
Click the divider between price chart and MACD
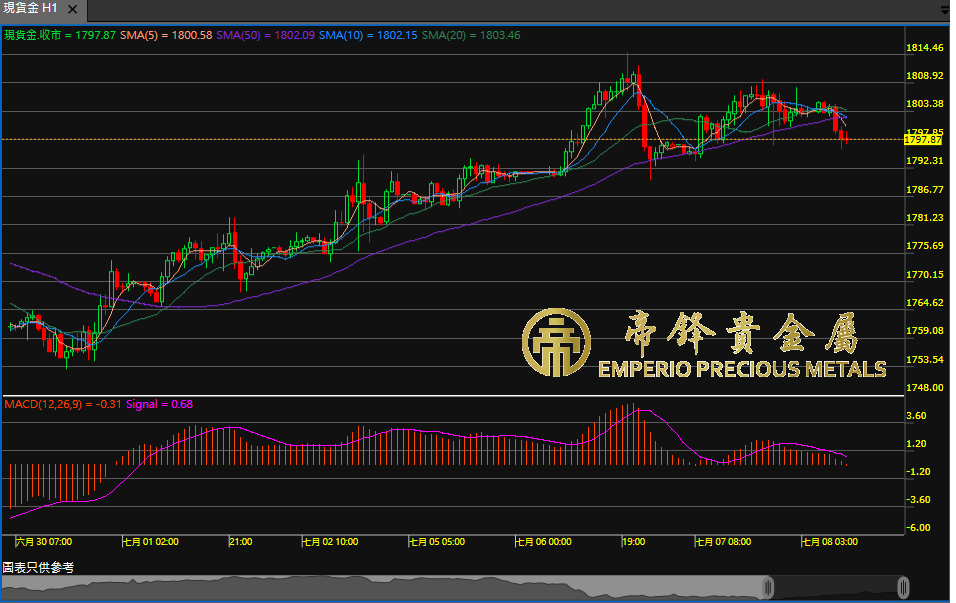(x=450, y=396)
